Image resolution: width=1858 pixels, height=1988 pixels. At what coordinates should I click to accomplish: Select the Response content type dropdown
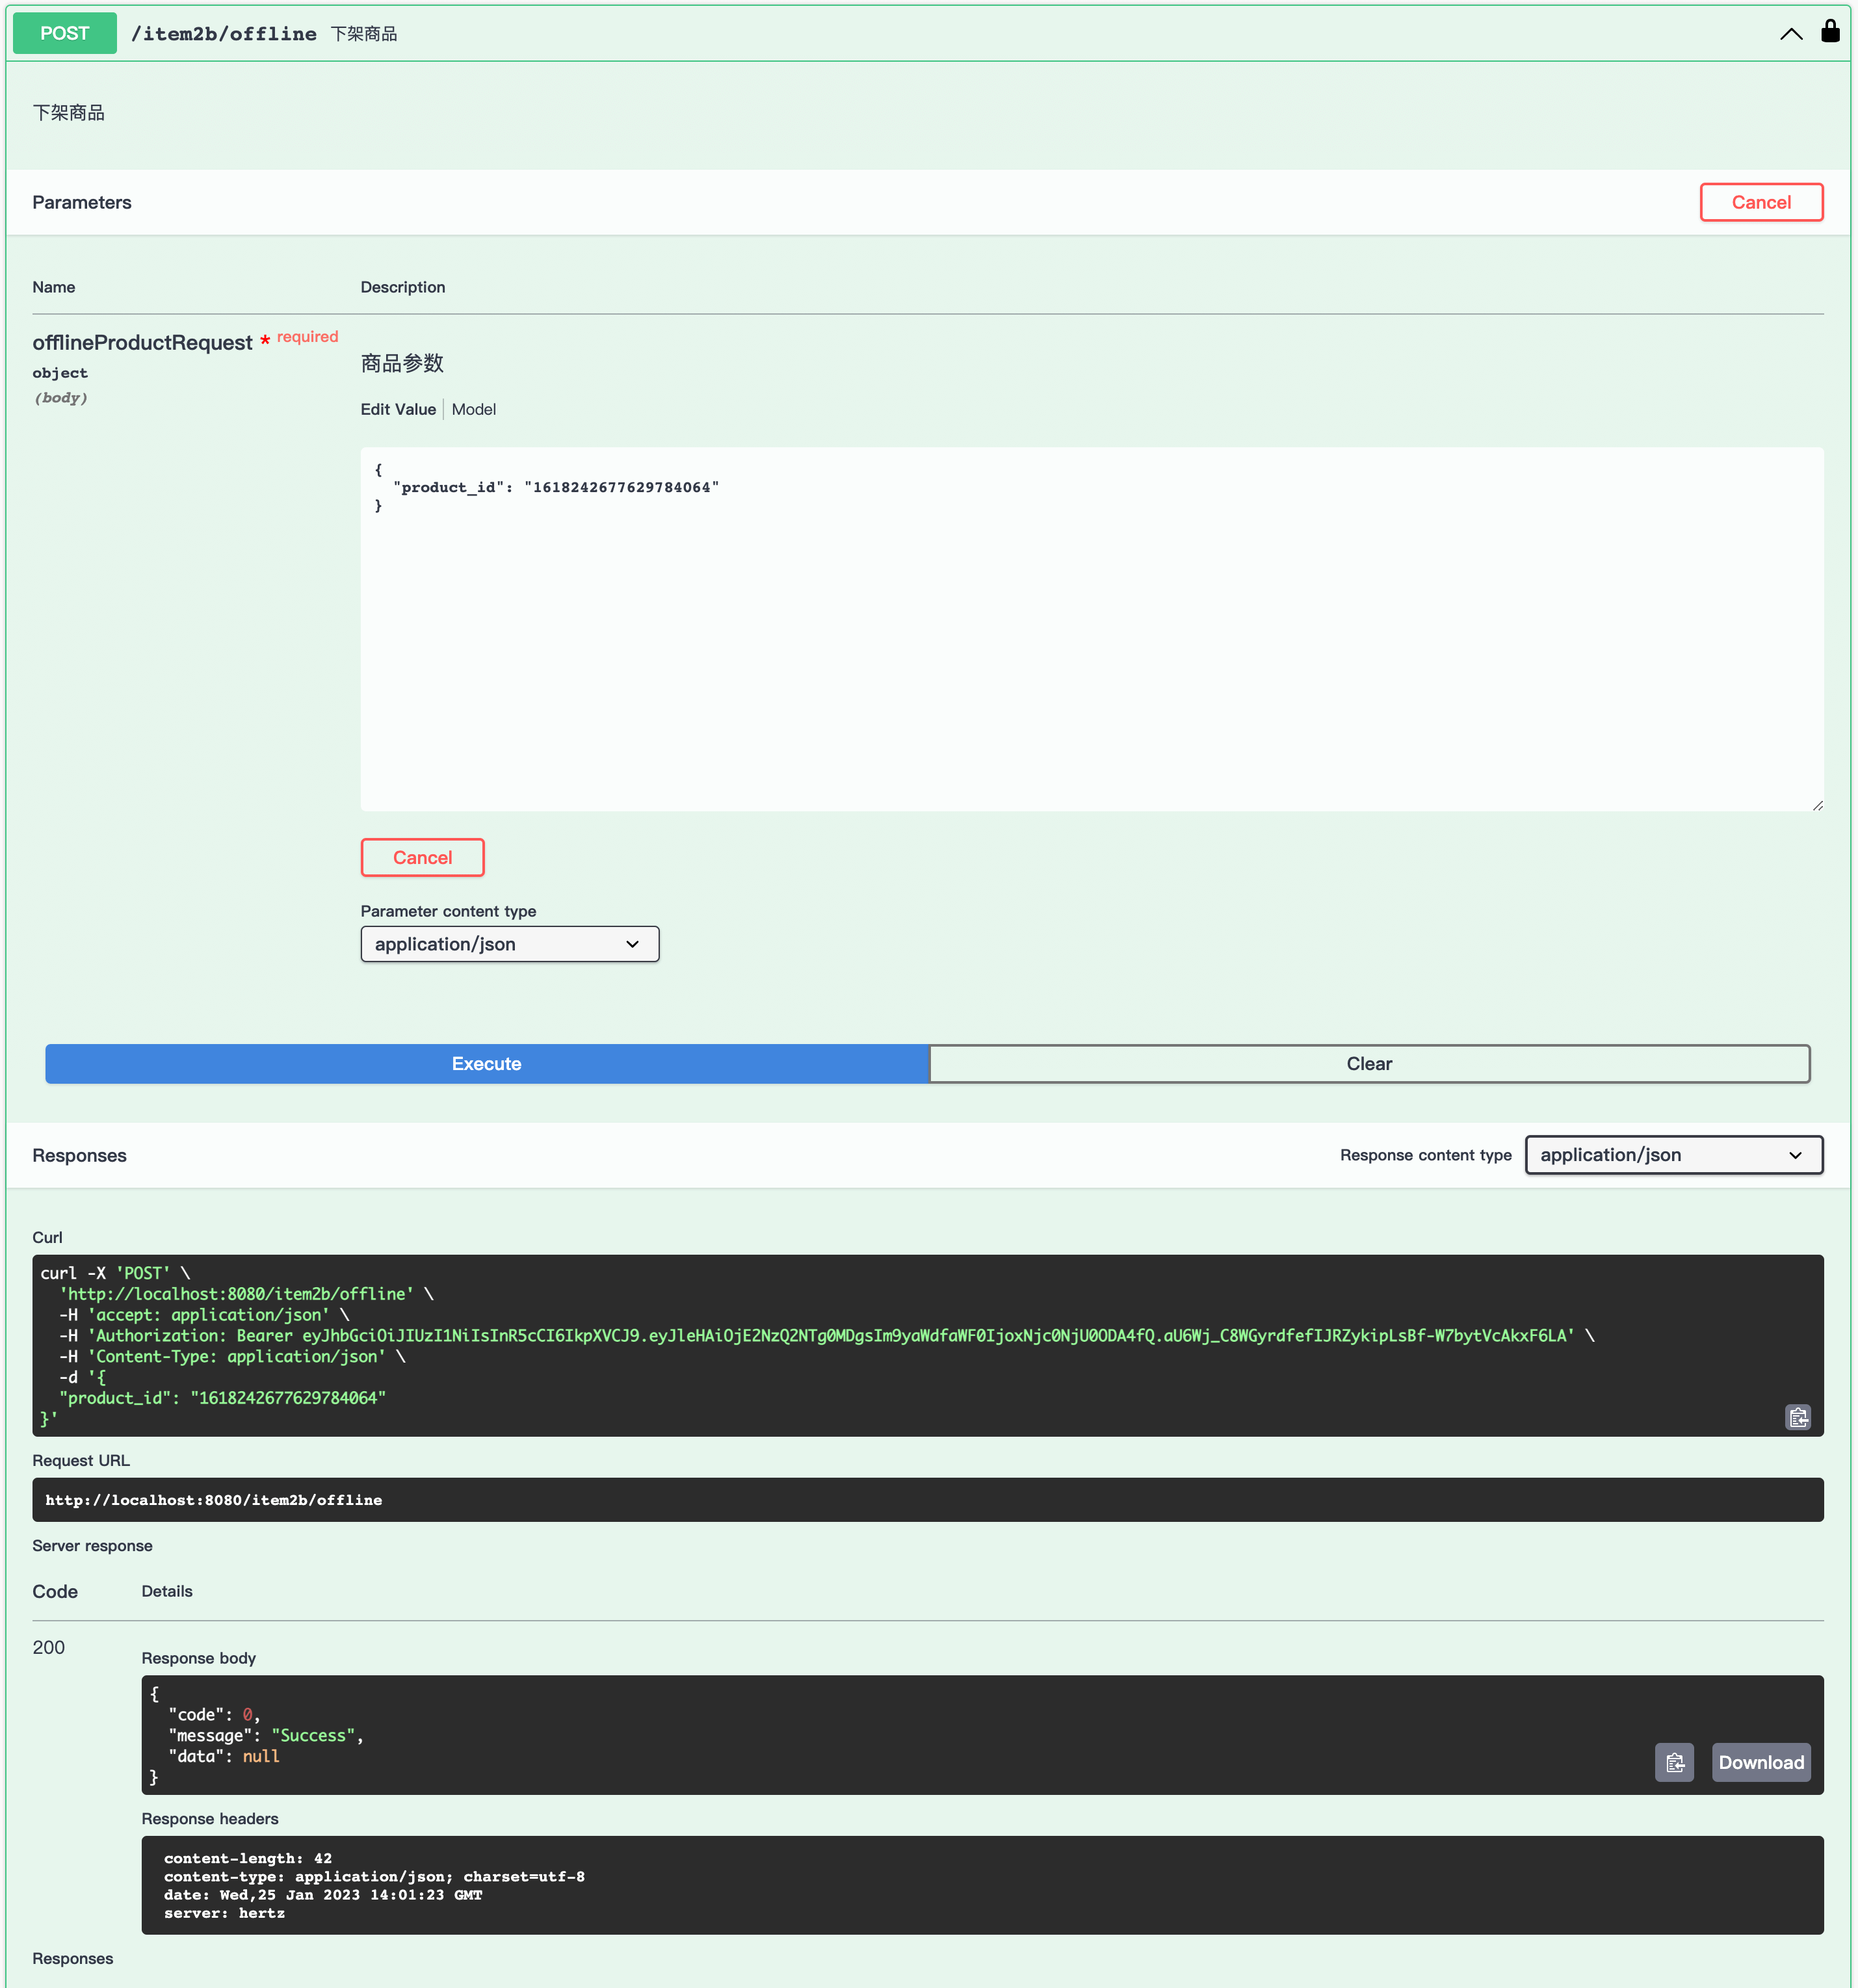[1671, 1155]
